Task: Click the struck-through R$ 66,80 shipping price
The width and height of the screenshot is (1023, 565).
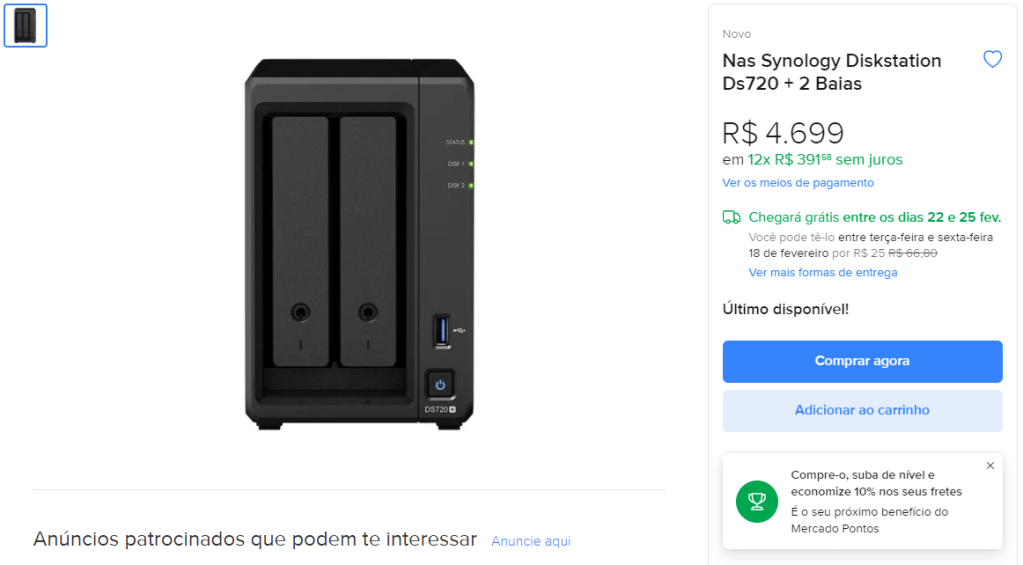Action: click(913, 253)
